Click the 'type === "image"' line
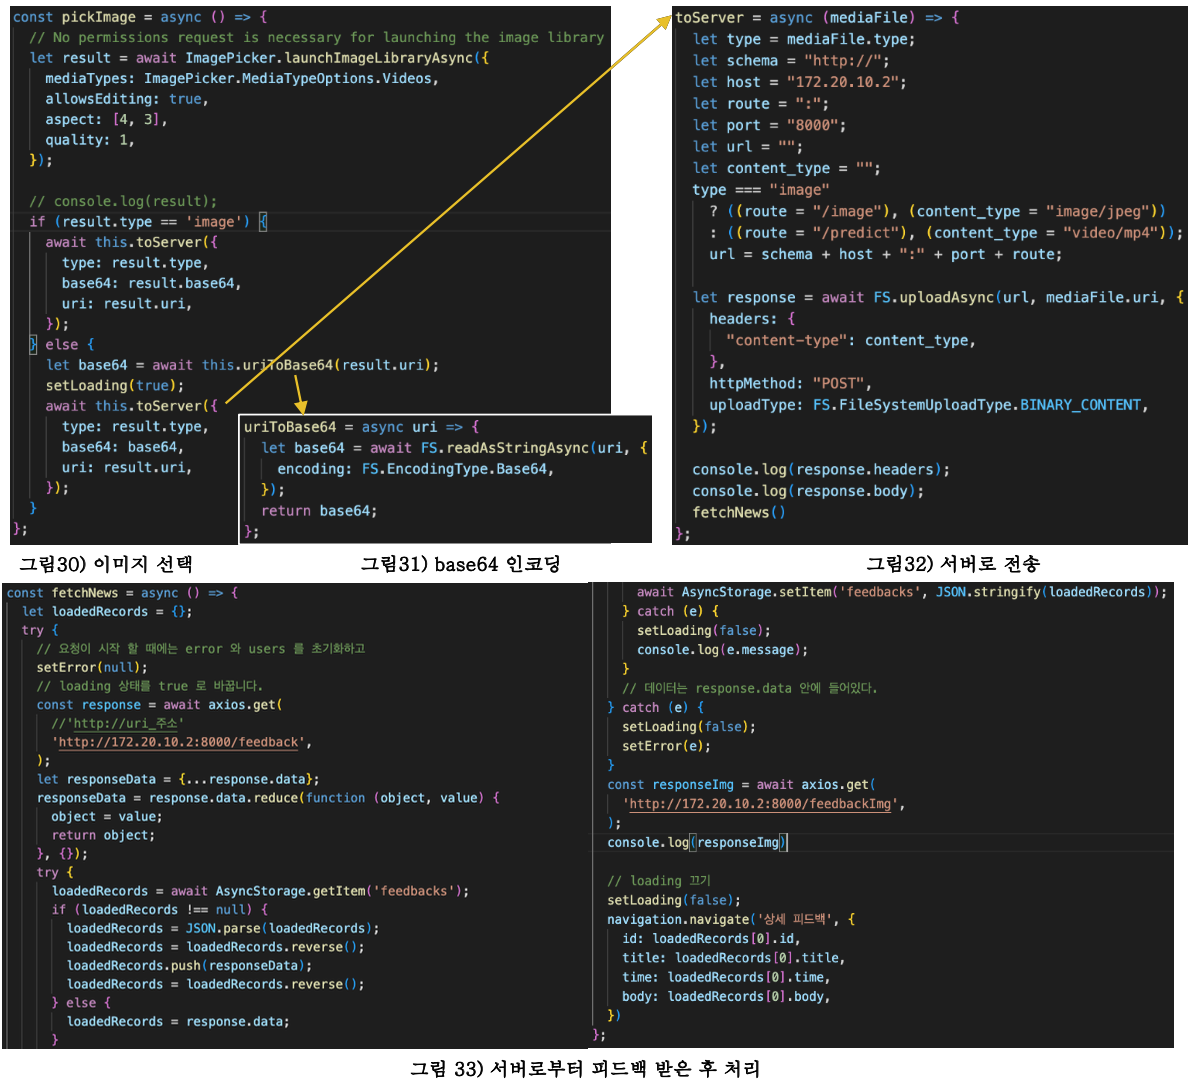1196x1084 pixels. tap(760, 190)
